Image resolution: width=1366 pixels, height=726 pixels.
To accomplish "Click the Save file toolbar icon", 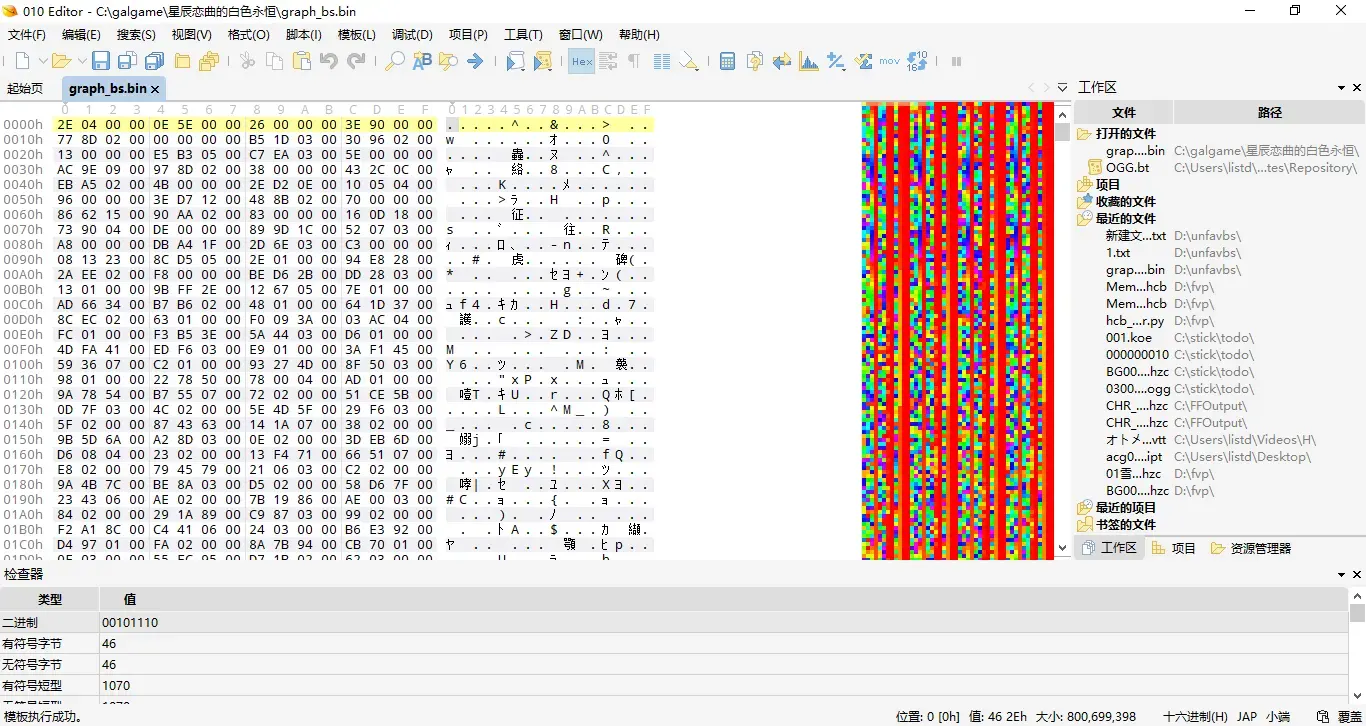I will pyautogui.click(x=101, y=61).
